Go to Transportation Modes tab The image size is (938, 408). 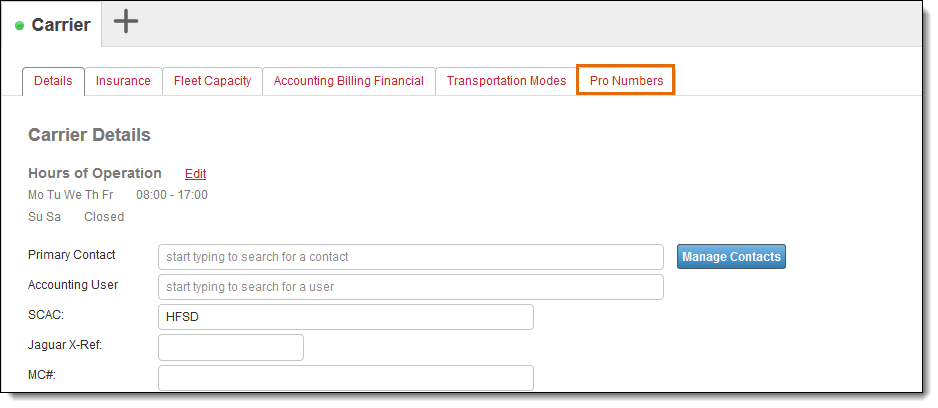click(506, 81)
